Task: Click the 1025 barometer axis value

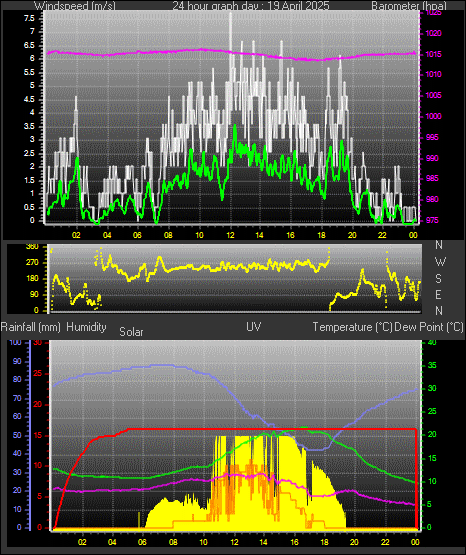Action: (x=433, y=13)
